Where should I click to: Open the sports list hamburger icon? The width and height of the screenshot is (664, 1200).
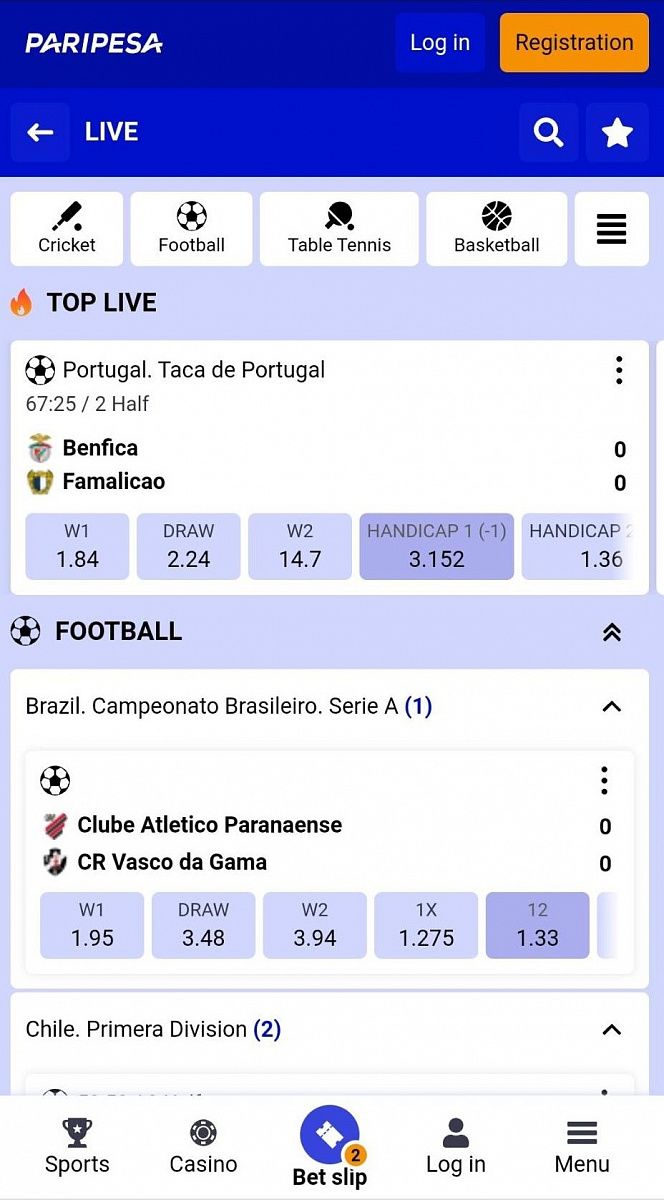[611, 229]
